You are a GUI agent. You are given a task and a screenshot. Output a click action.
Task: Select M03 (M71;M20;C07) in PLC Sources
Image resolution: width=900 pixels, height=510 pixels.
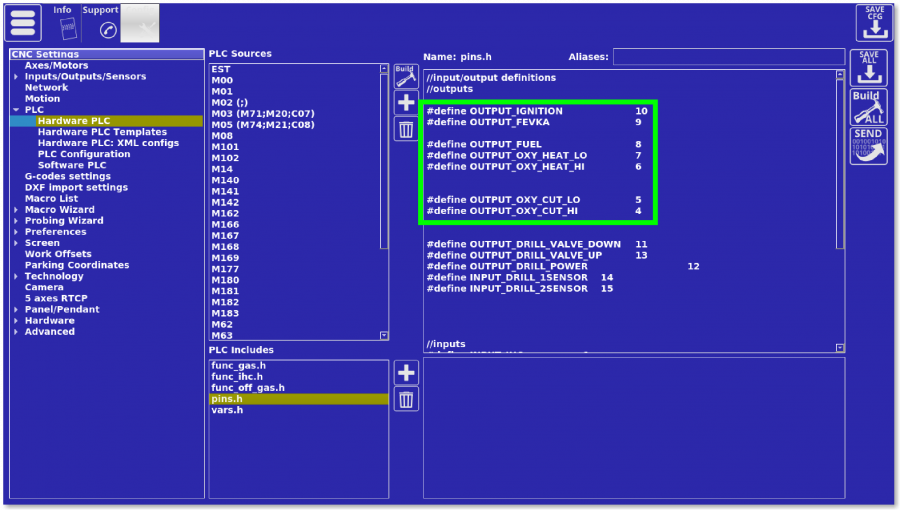(x=263, y=113)
